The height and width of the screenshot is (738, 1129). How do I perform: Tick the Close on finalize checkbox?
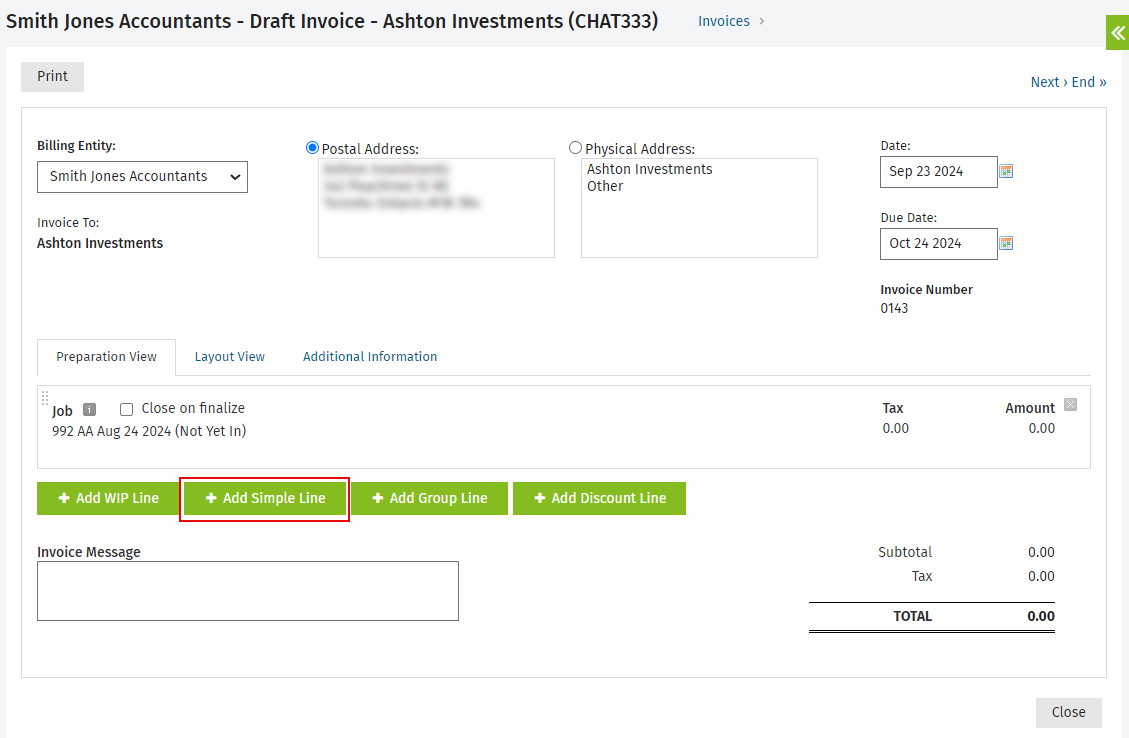tap(127, 410)
